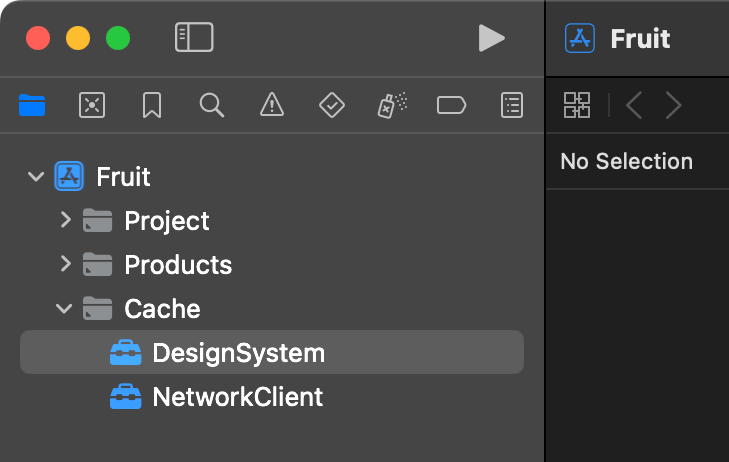Open the Bookmark navigator
This screenshot has width=729, height=462.
(152, 105)
